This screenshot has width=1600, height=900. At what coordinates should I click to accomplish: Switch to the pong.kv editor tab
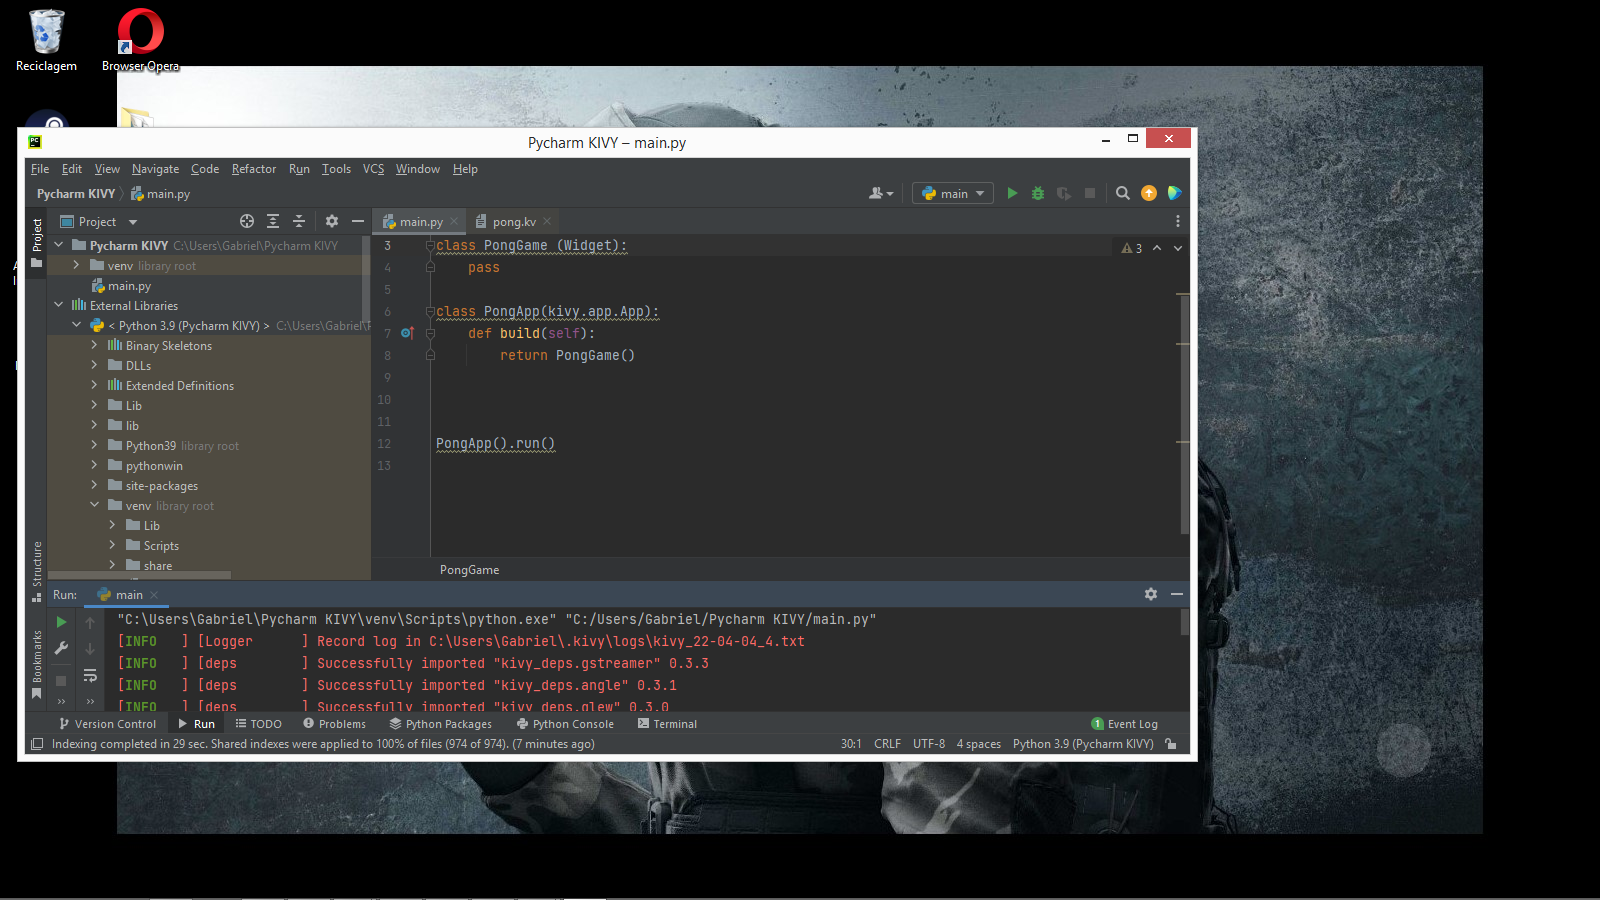[514, 222]
